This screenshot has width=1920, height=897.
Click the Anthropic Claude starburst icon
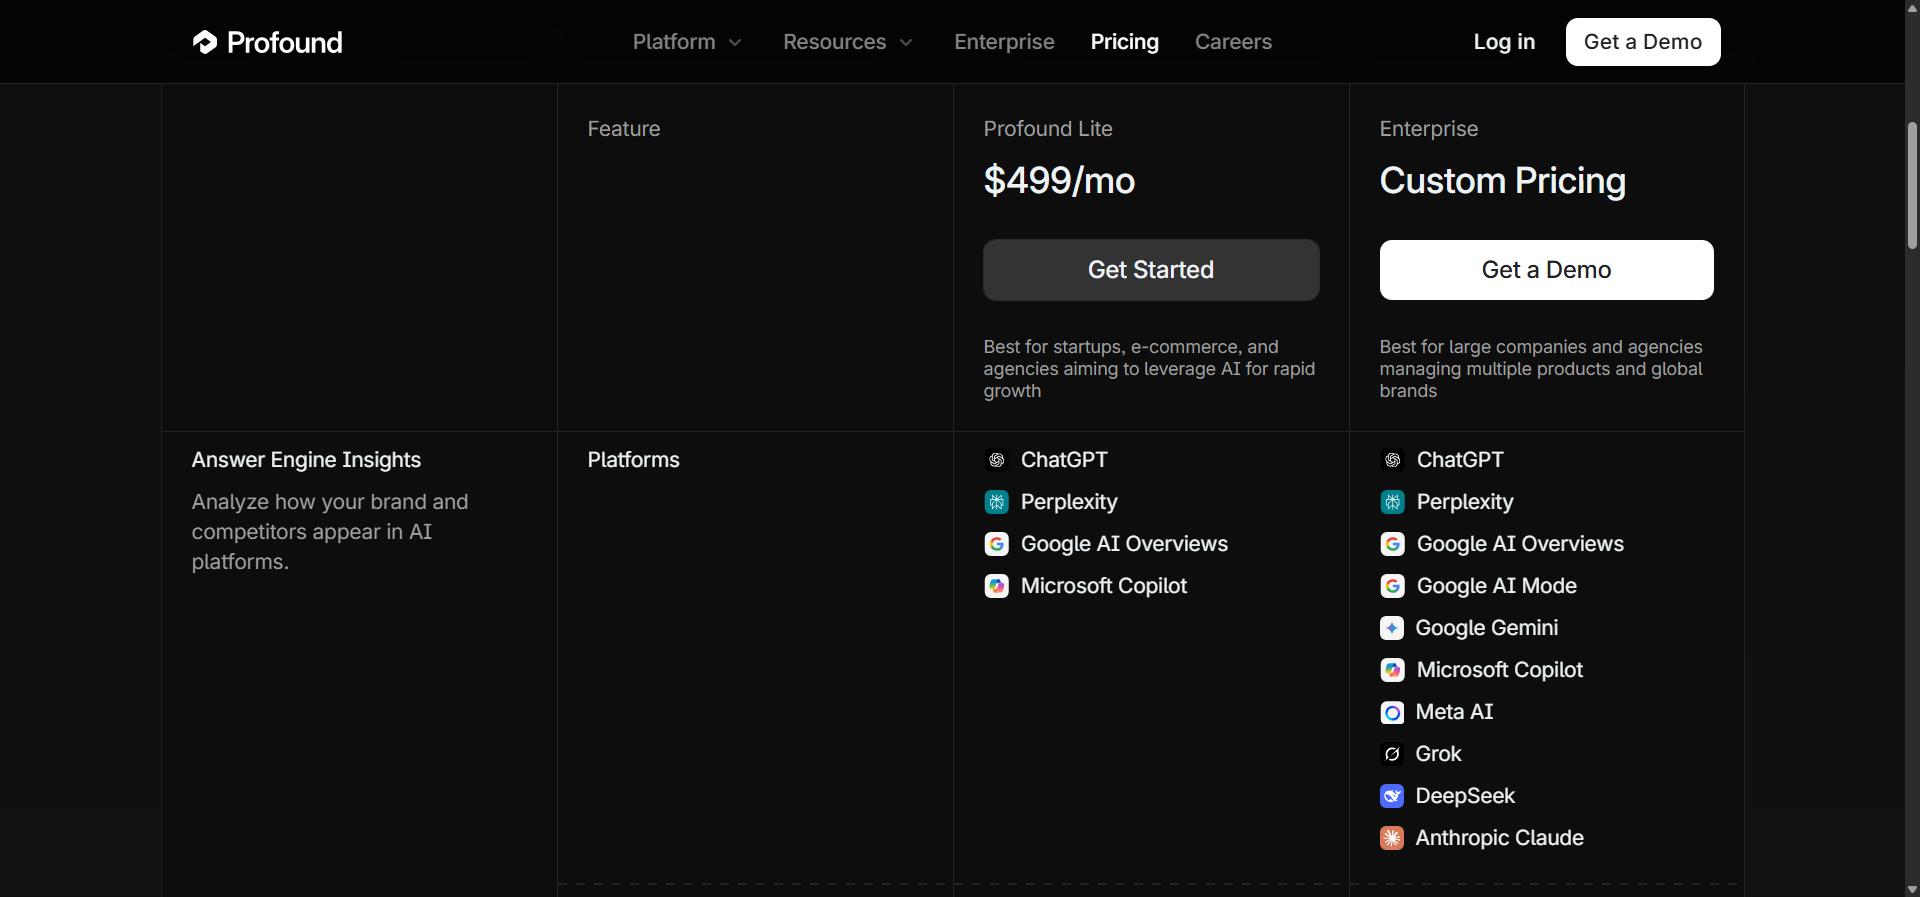1392,838
